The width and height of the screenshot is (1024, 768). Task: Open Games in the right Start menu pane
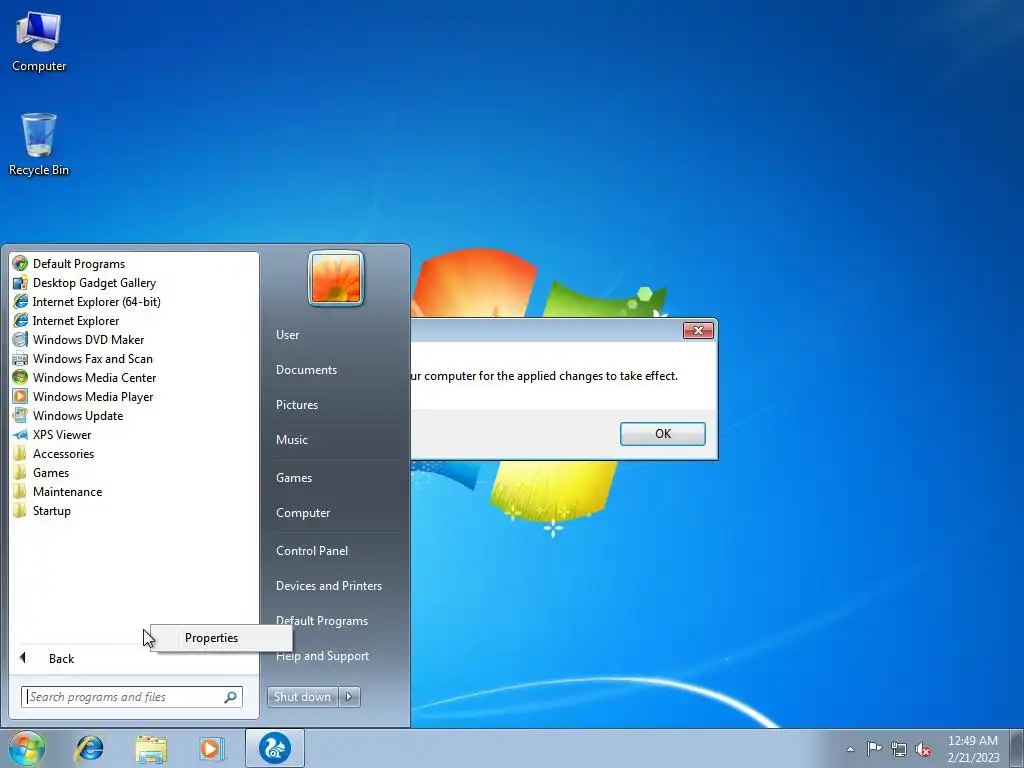tap(294, 477)
